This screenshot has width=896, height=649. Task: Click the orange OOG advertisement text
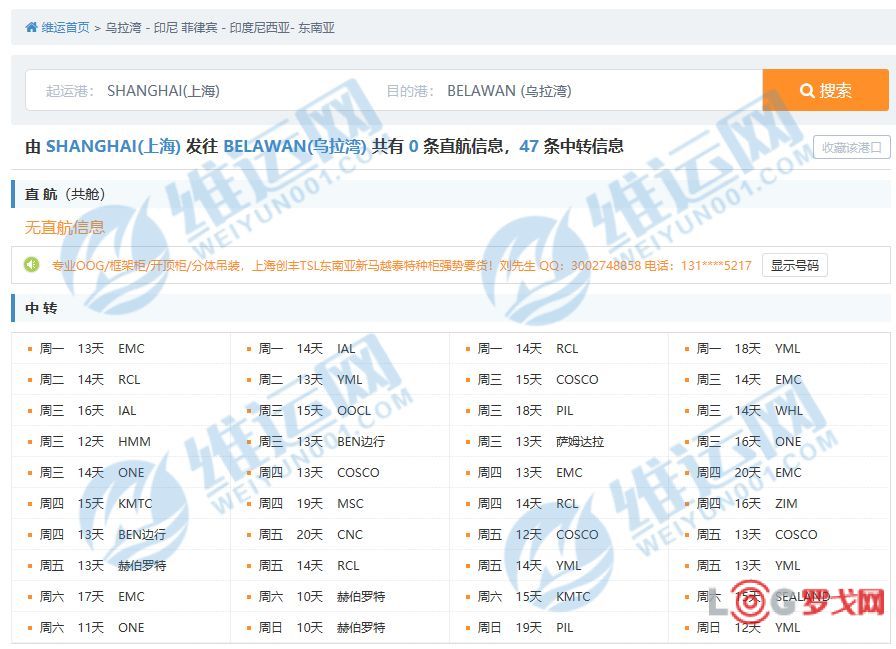point(400,266)
